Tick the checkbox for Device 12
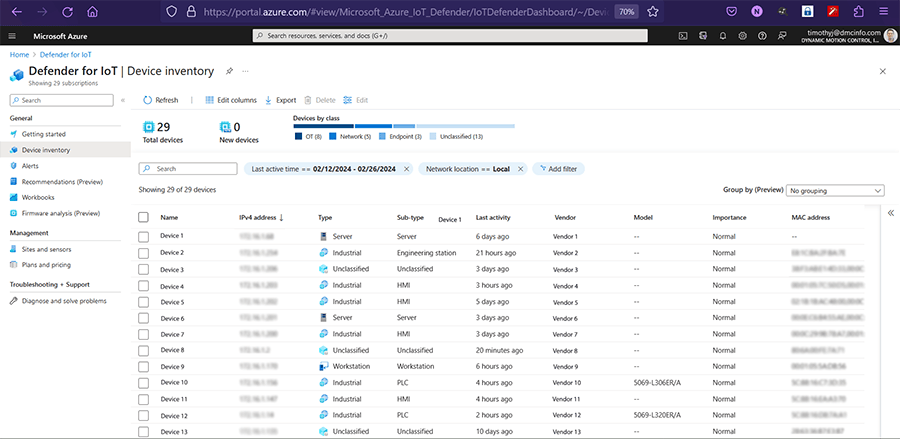Screen dimensions: 900x439 [143, 415]
